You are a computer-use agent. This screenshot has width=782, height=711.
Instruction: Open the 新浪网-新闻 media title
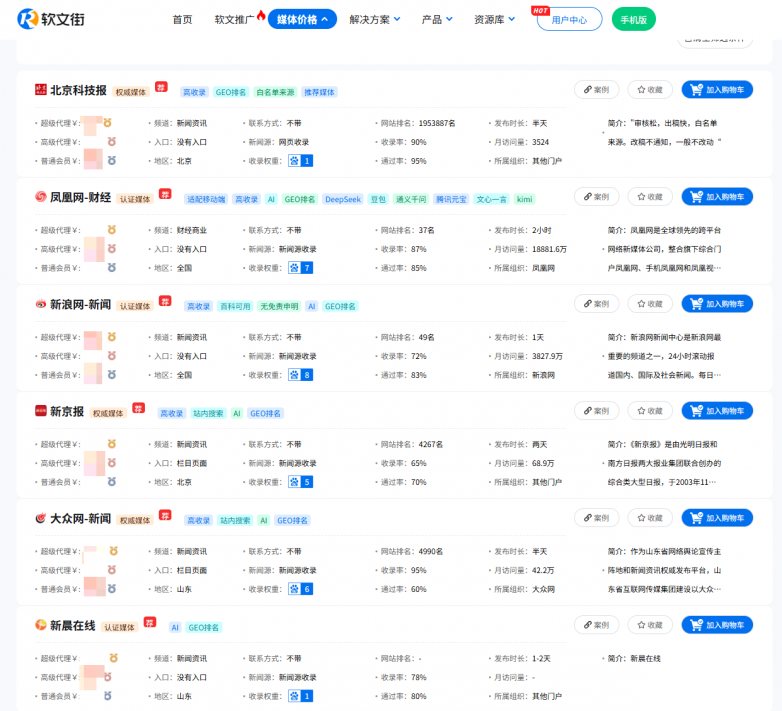coord(80,304)
